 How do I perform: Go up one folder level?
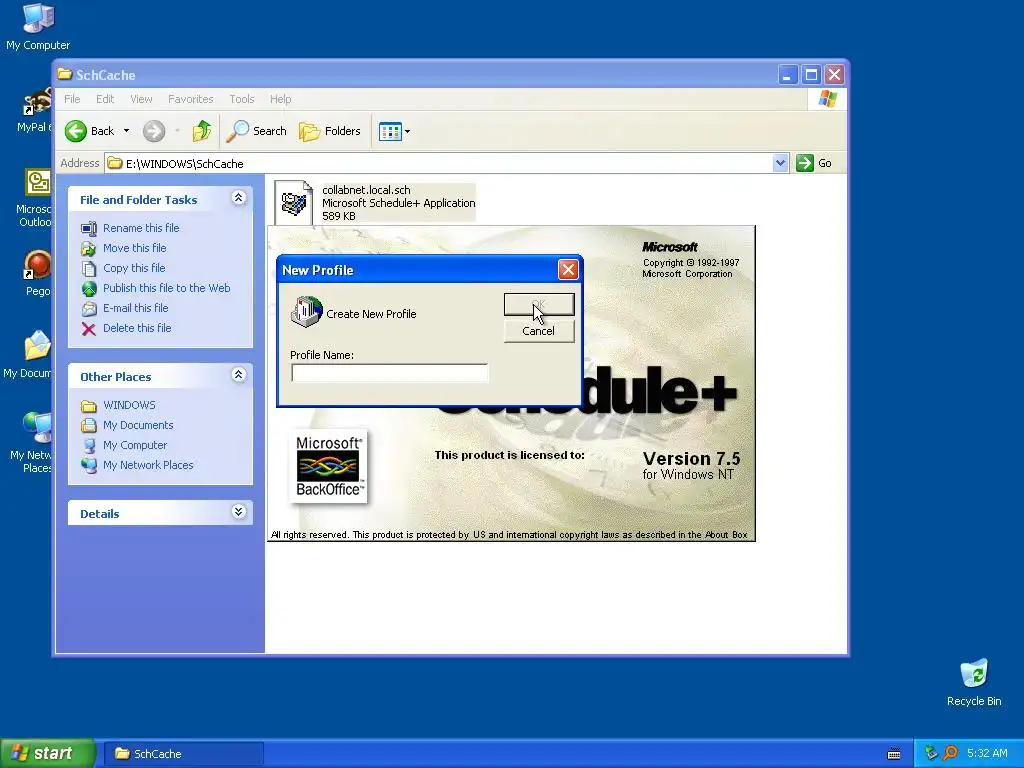[202, 131]
